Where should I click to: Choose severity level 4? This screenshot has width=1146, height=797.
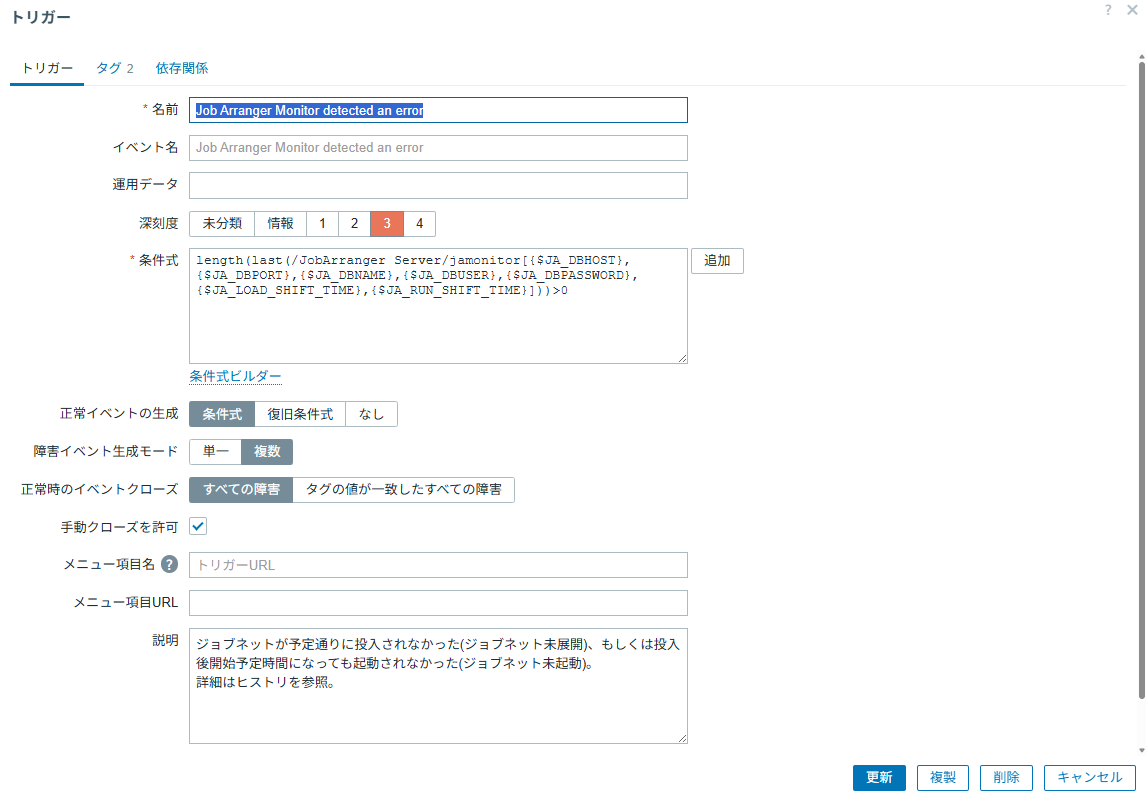[x=420, y=224]
